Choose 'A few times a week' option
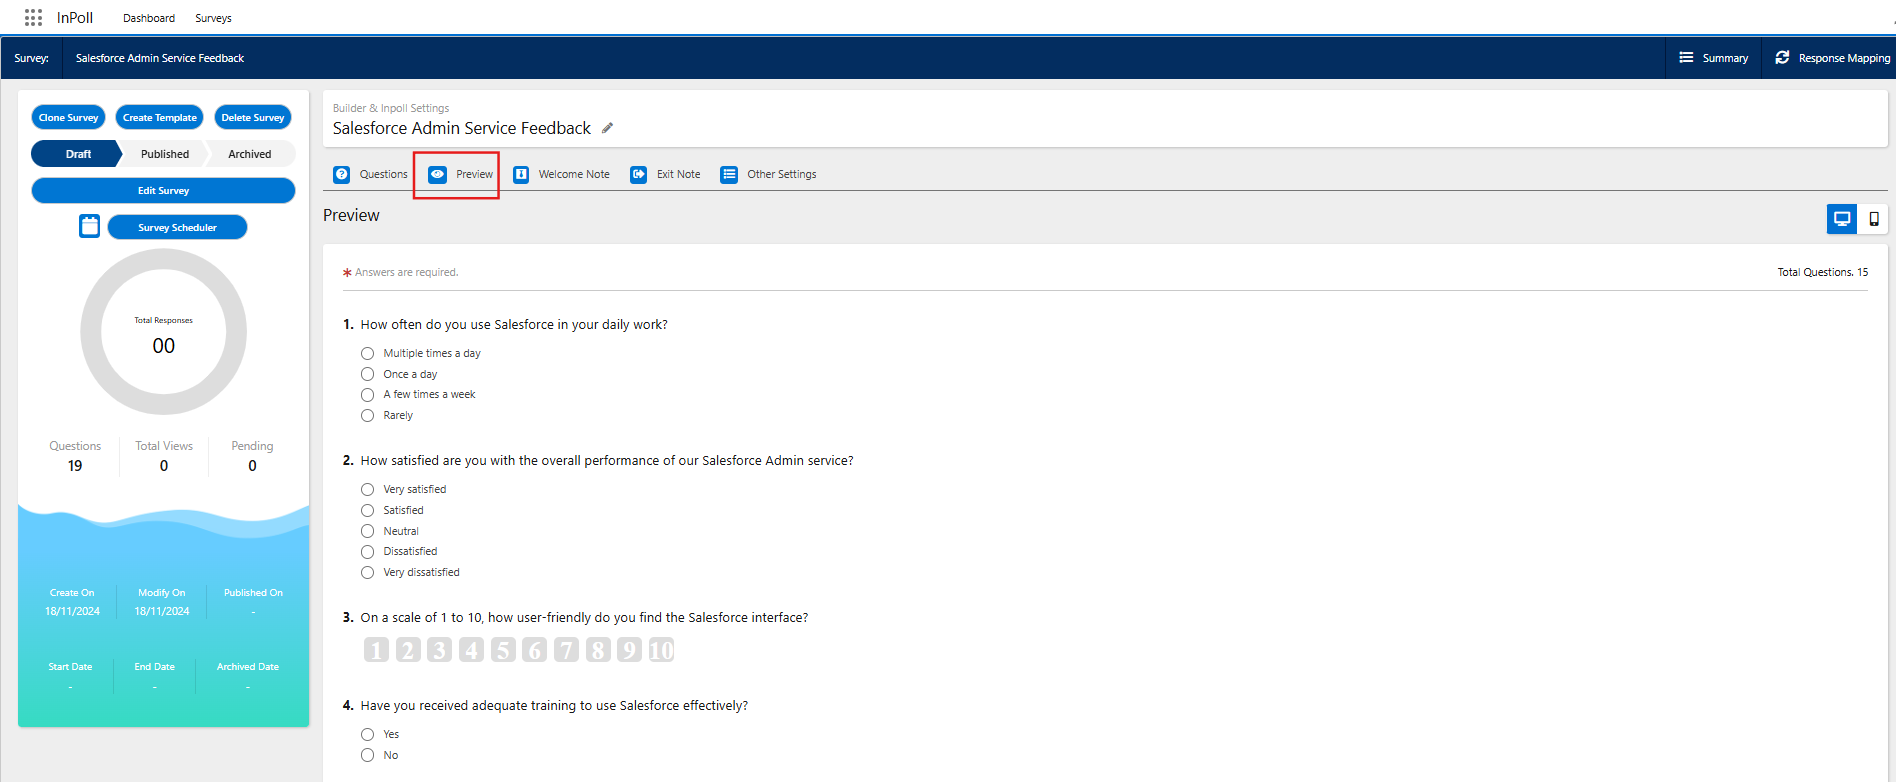 coord(367,394)
